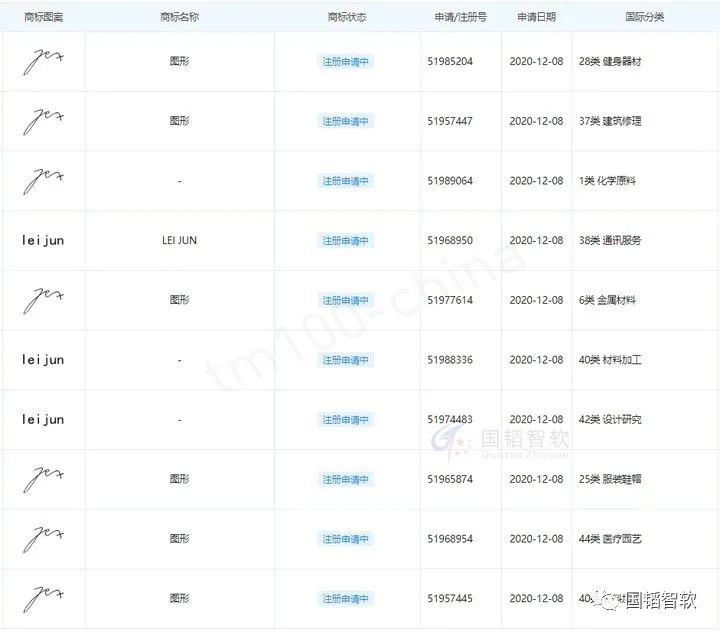Click 注册申请中 status for 51988336

pyautogui.click(x=345, y=360)
